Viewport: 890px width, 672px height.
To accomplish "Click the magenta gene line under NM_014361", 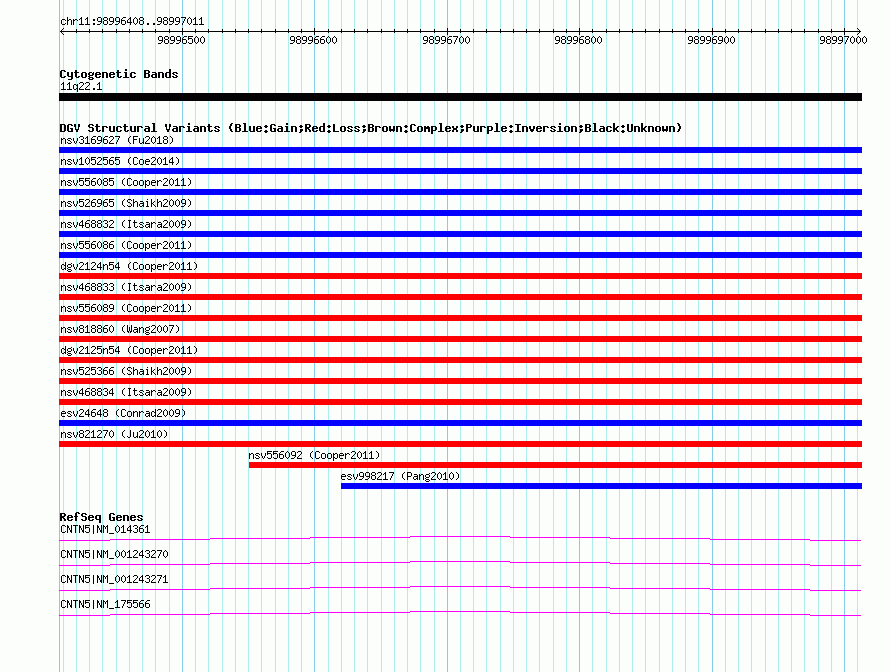I will pos(460,537).
